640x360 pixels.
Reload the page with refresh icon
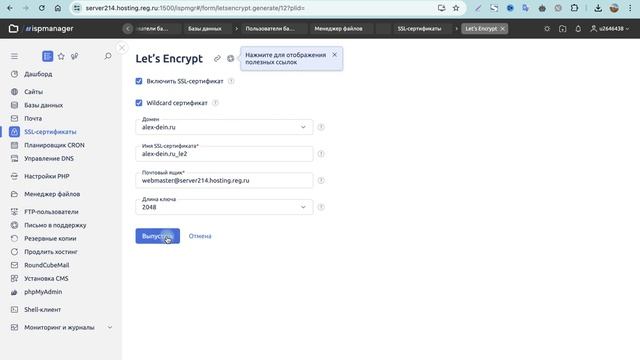click(x=42, y=8)
